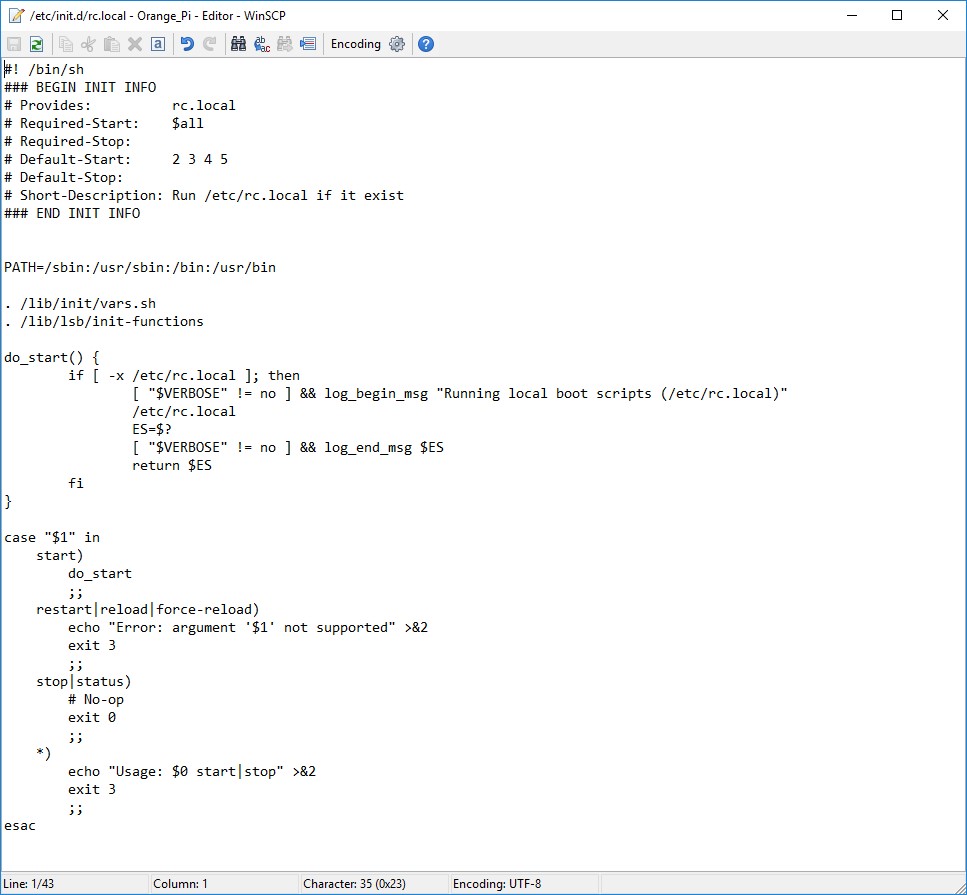Open the Replace text tool

coord(262,44)
